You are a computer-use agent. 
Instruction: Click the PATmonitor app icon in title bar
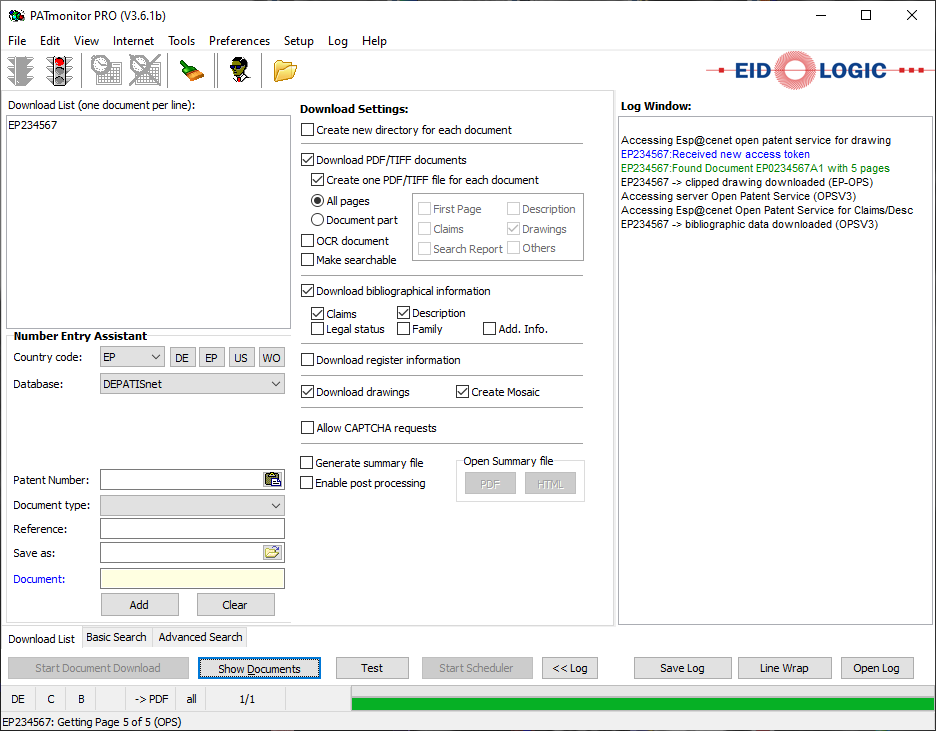pos(16,16)
